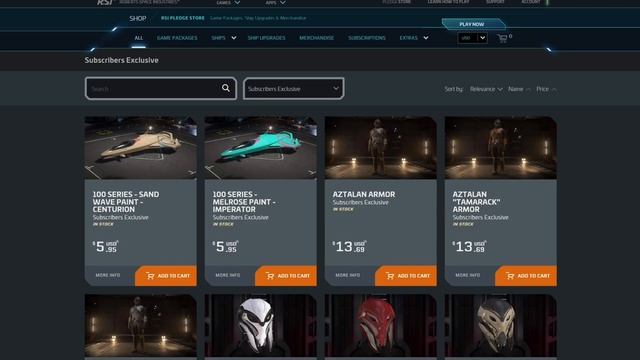View More Info for Melrose Paint

(x=228, y=276)
